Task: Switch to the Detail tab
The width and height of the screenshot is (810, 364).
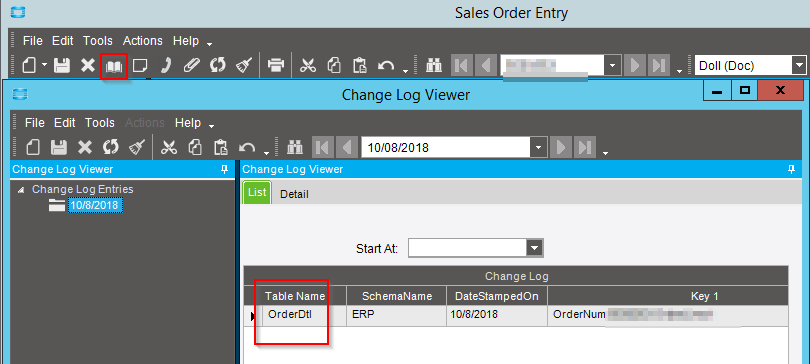Action: coord(294,195)
